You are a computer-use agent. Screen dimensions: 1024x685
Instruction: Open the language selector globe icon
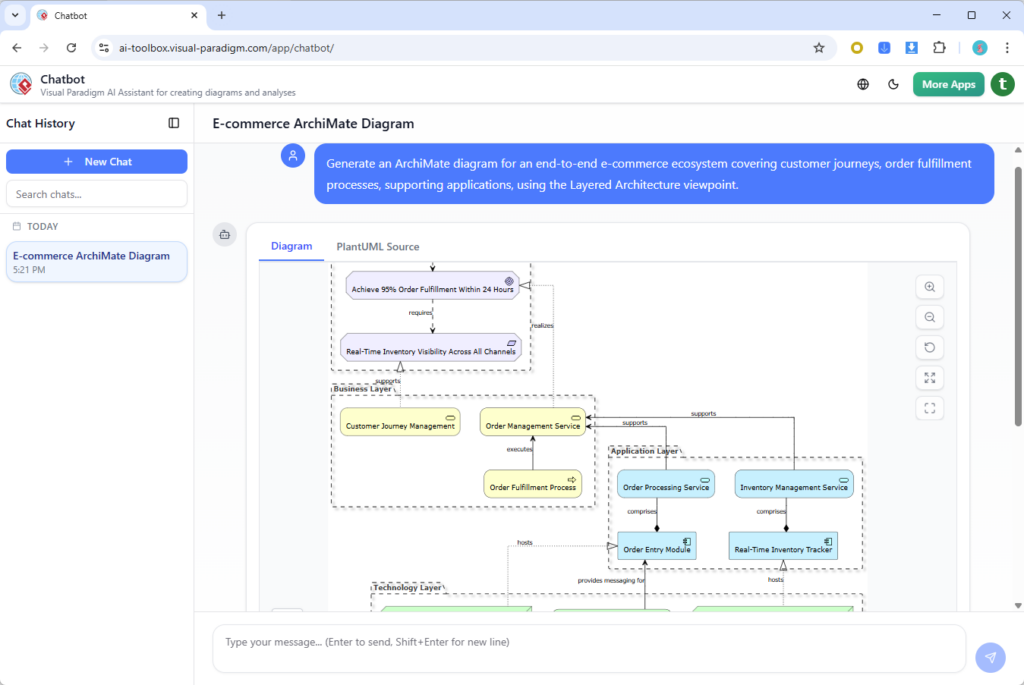point(862,84)
